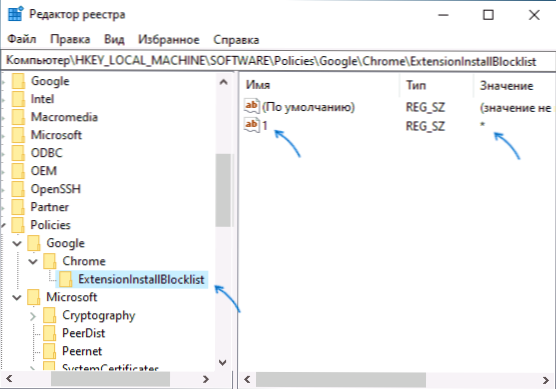Viewport: 556px width, 389px height.
Task: Click the tree pane scroll-down arrow
Action: pos(223,362)
